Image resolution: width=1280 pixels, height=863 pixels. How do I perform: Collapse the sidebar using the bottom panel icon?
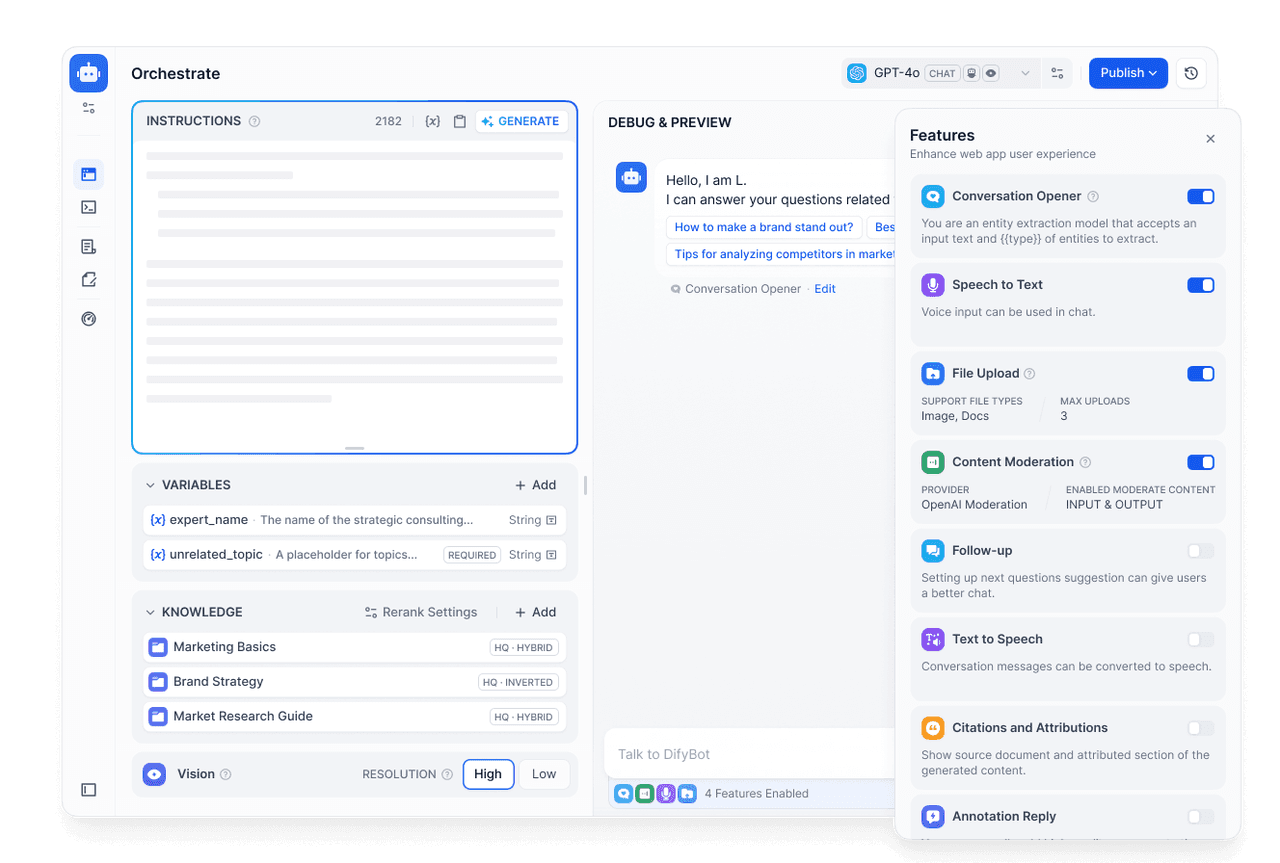coord(88,790)
